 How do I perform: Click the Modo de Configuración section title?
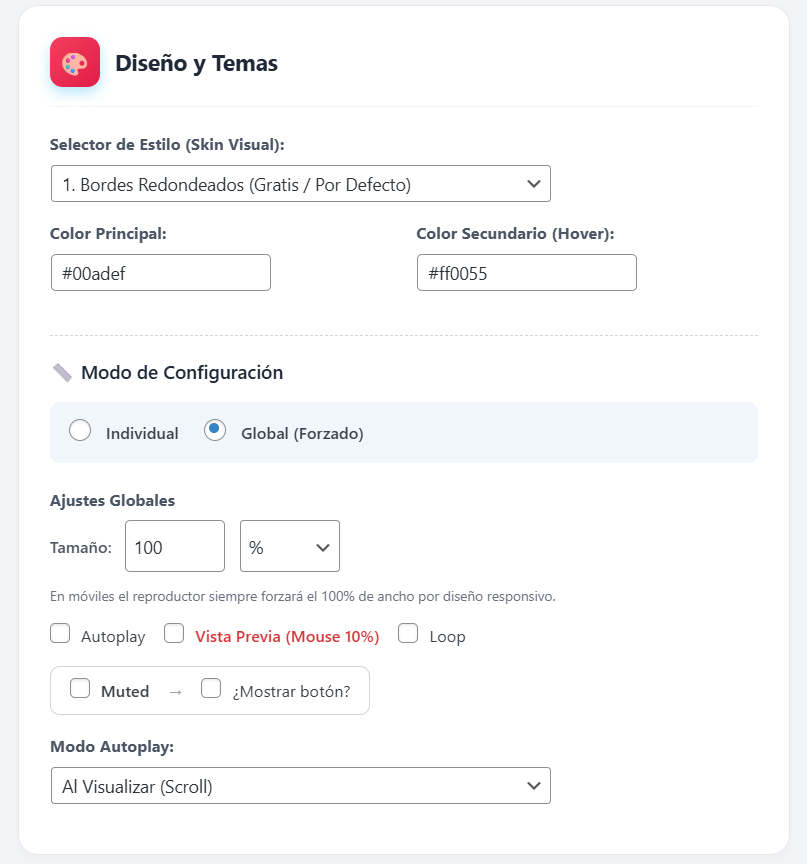(182, 373)
